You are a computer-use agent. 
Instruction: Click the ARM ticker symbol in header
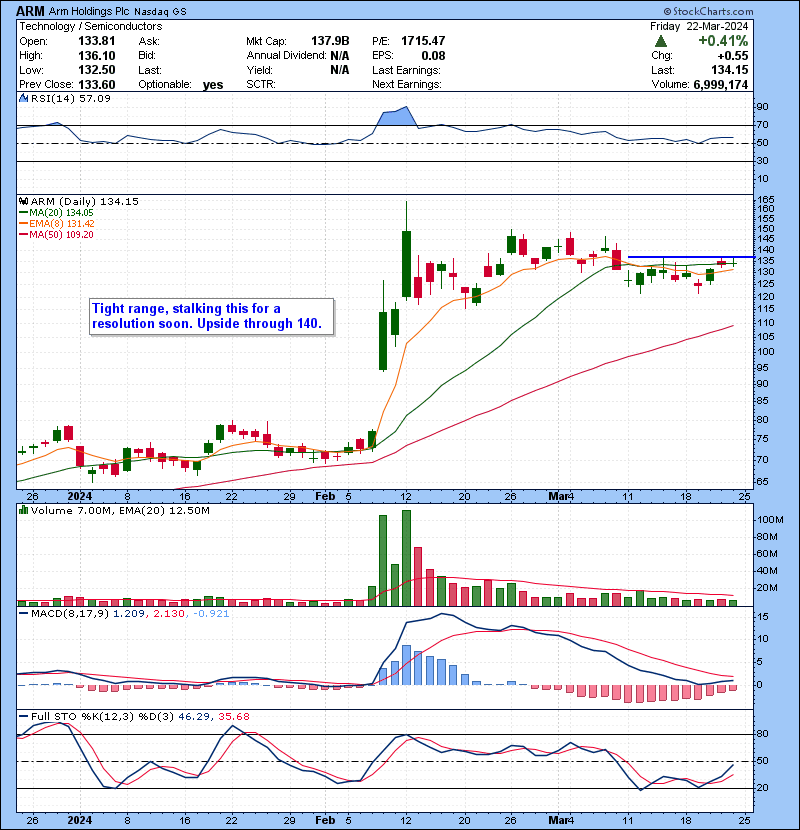tap(30, 11)
